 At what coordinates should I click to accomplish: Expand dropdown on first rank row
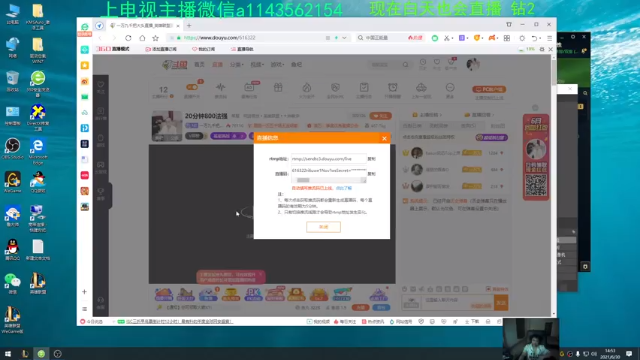coord(502,153)
